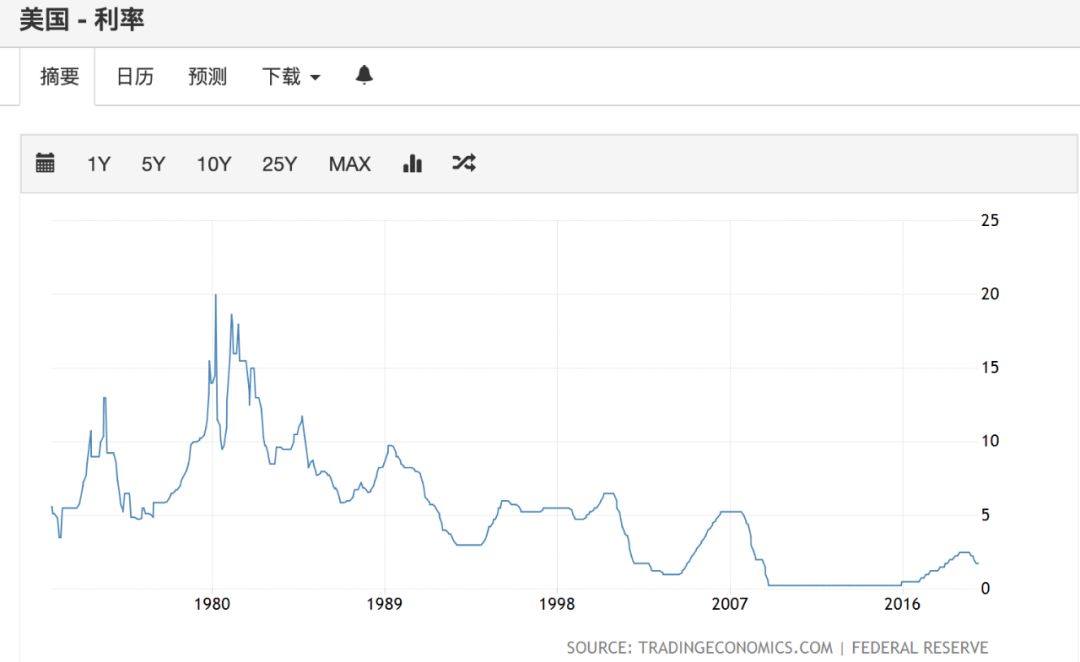This screenshot has width=1080, height=662.
Task: Select the 1Y time range
Action: 98,164
